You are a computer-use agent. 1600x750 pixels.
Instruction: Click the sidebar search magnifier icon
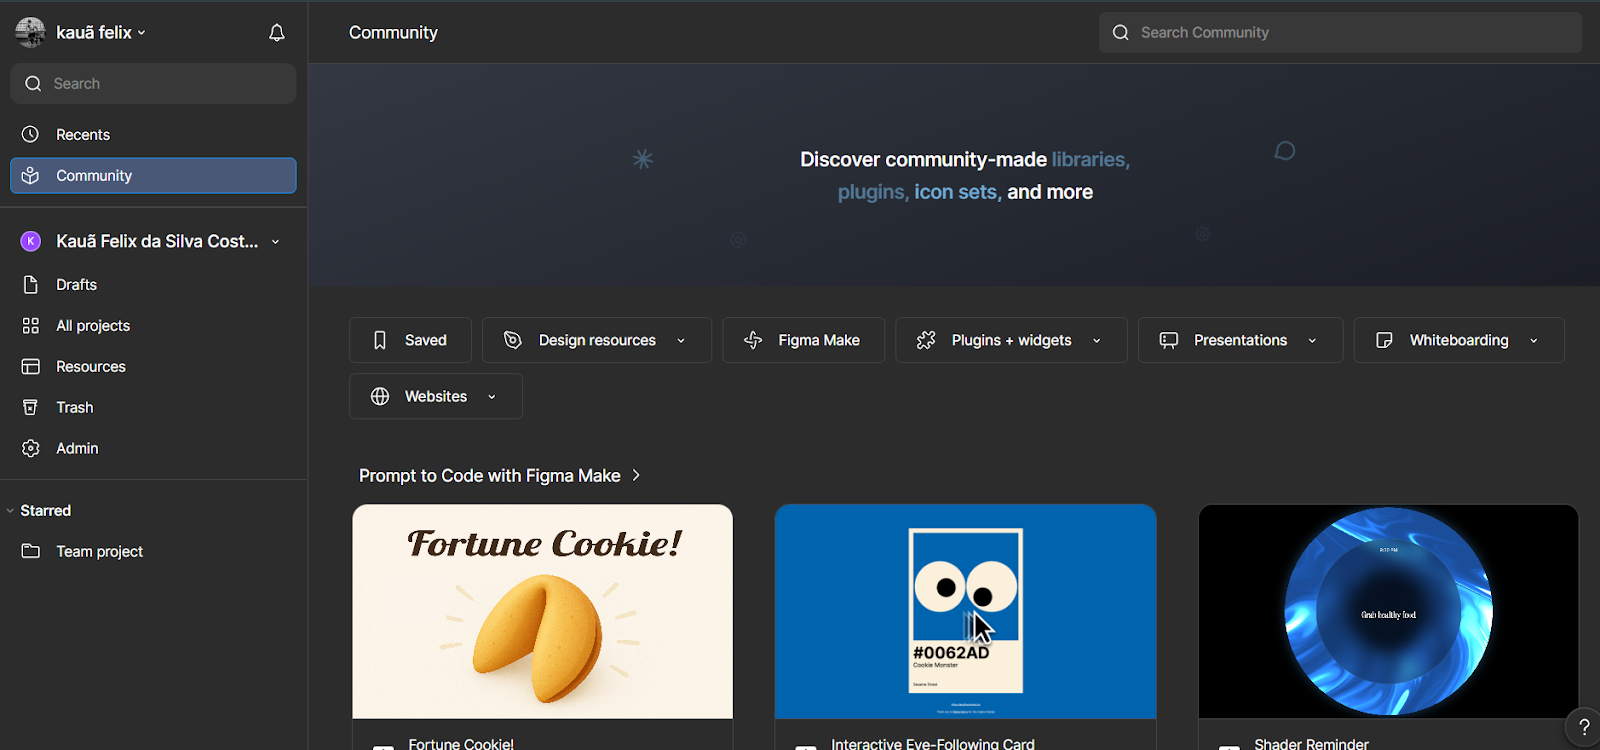[x=33, y=84]
